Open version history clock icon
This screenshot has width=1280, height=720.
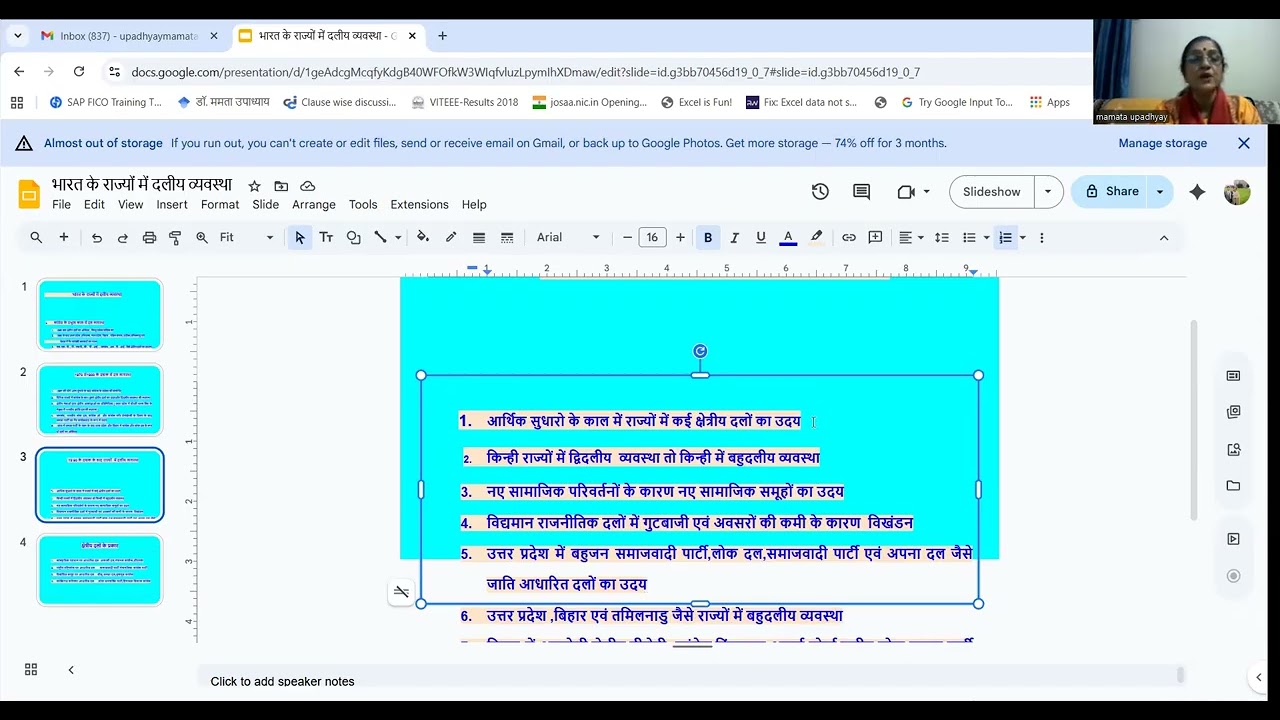(x=820, y=191)
